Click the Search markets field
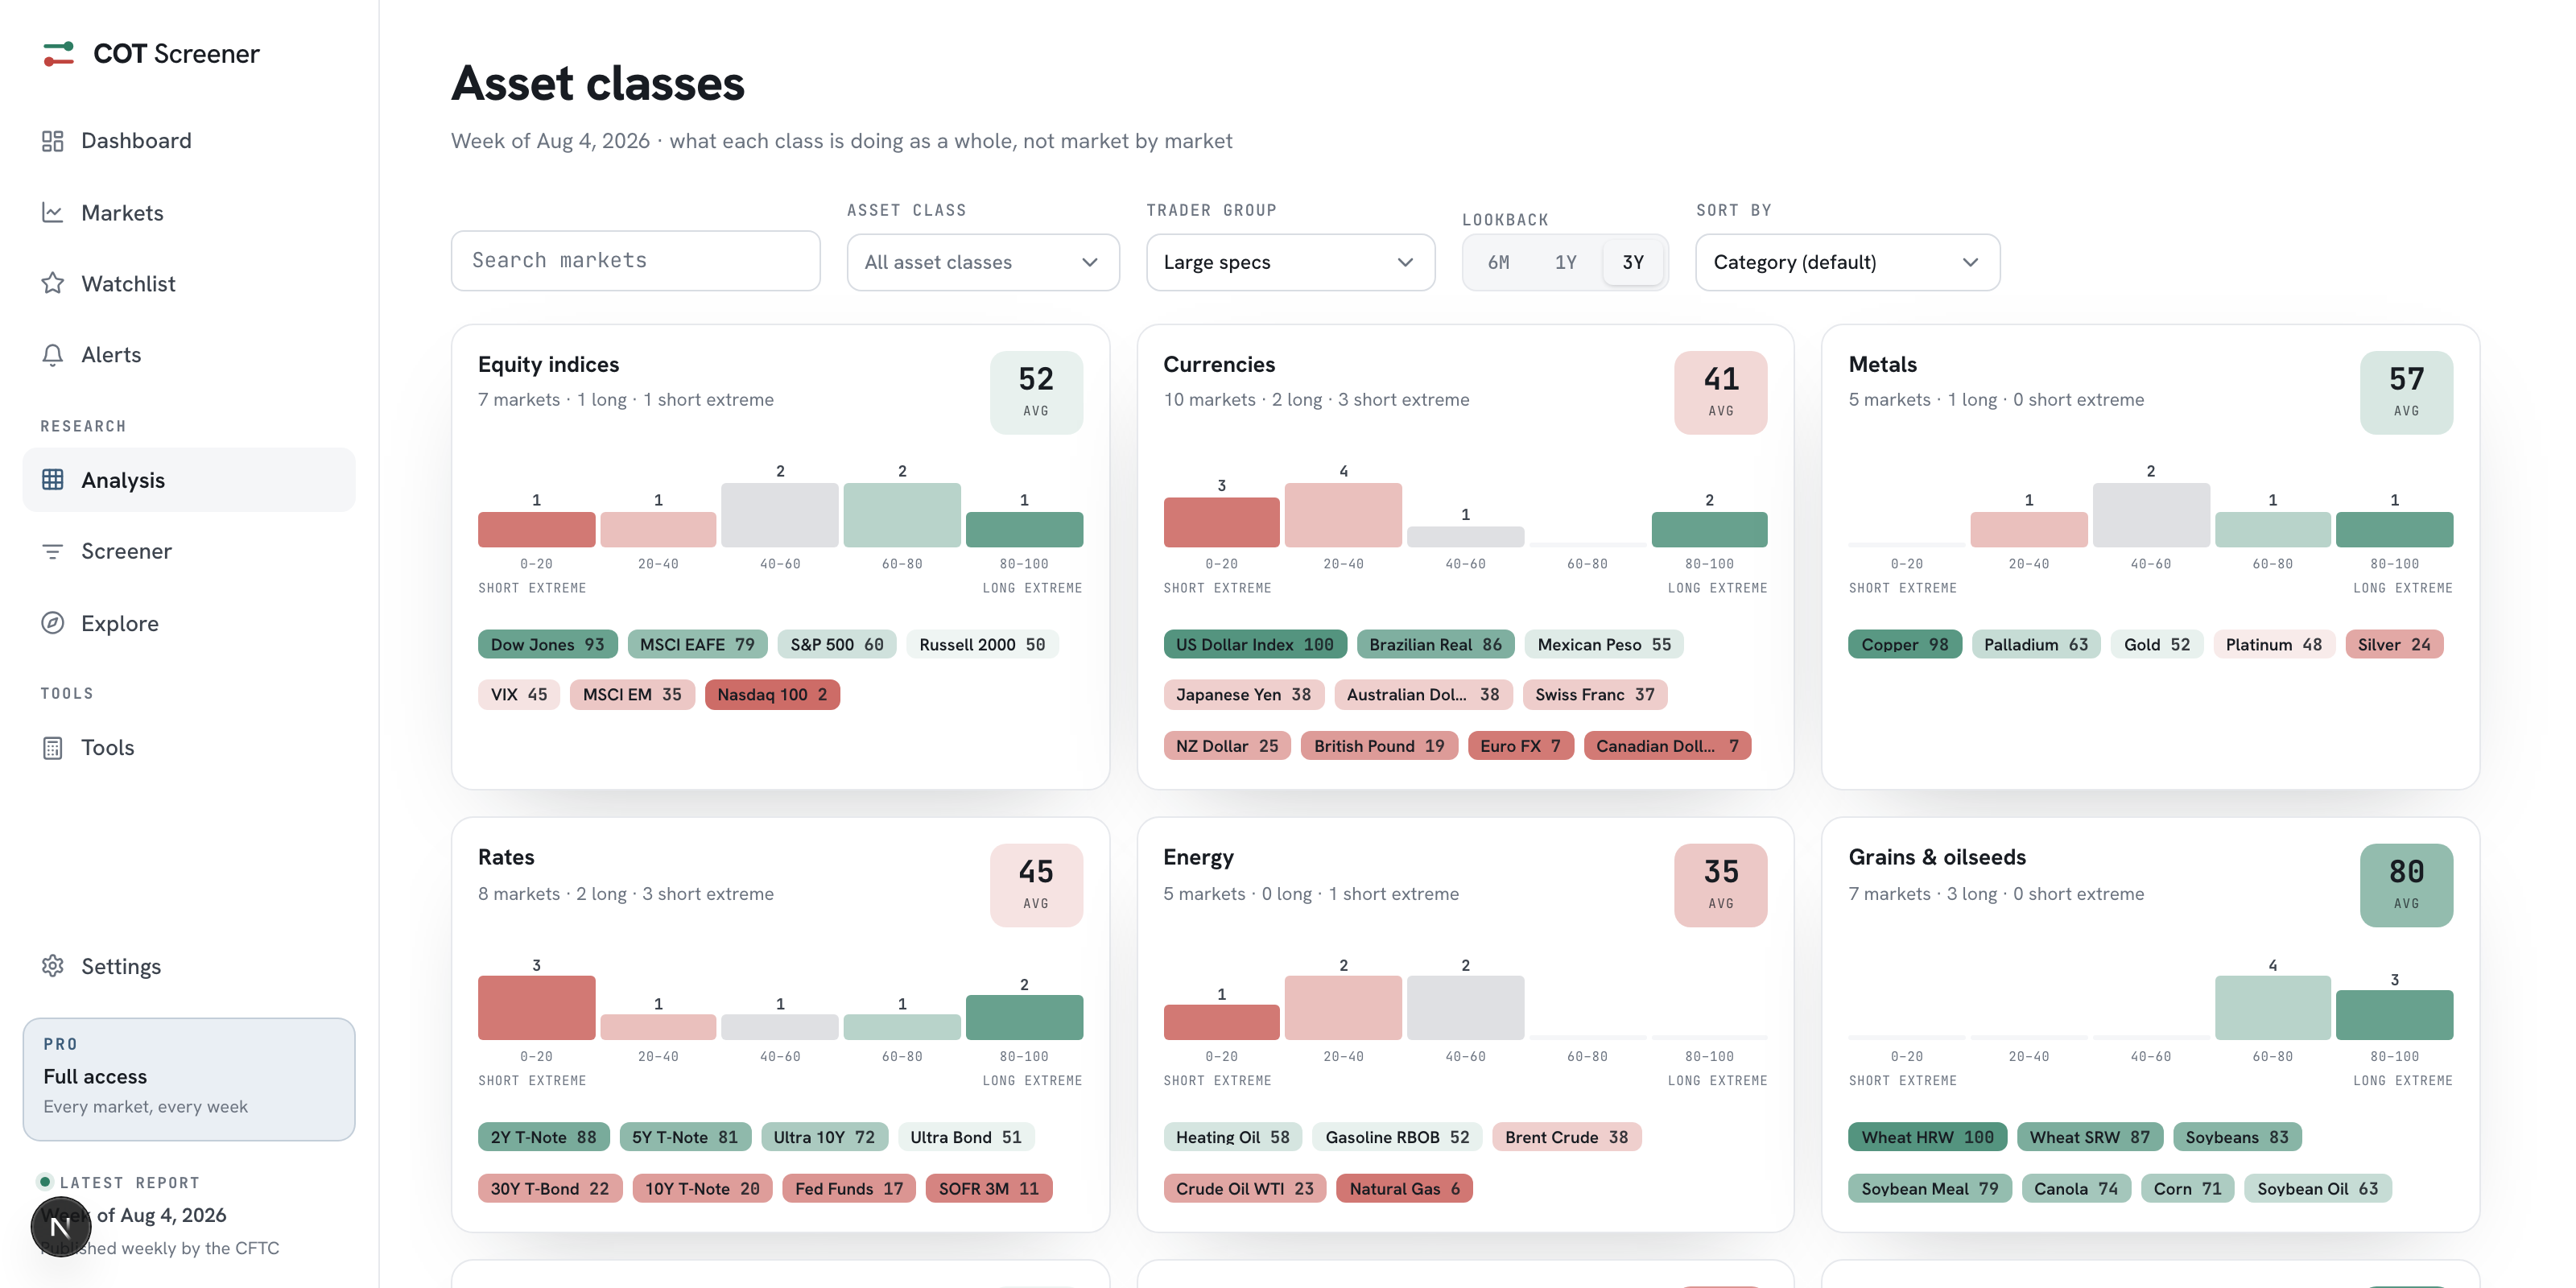 coord(635,261)
